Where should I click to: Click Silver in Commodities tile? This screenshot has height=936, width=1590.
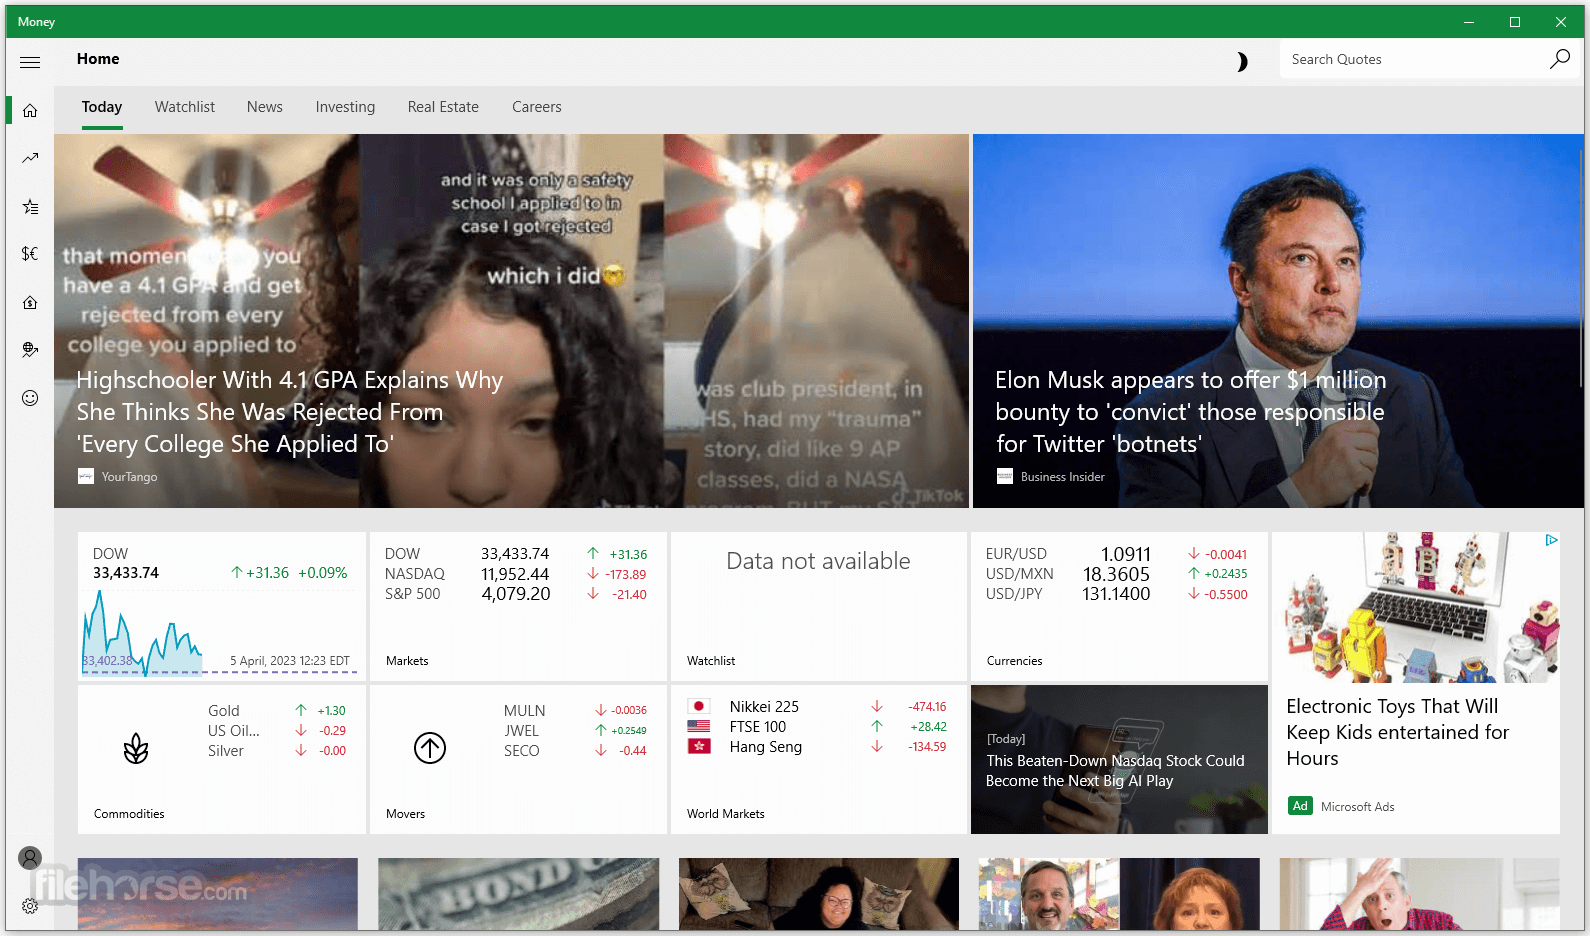coord(226,751)
